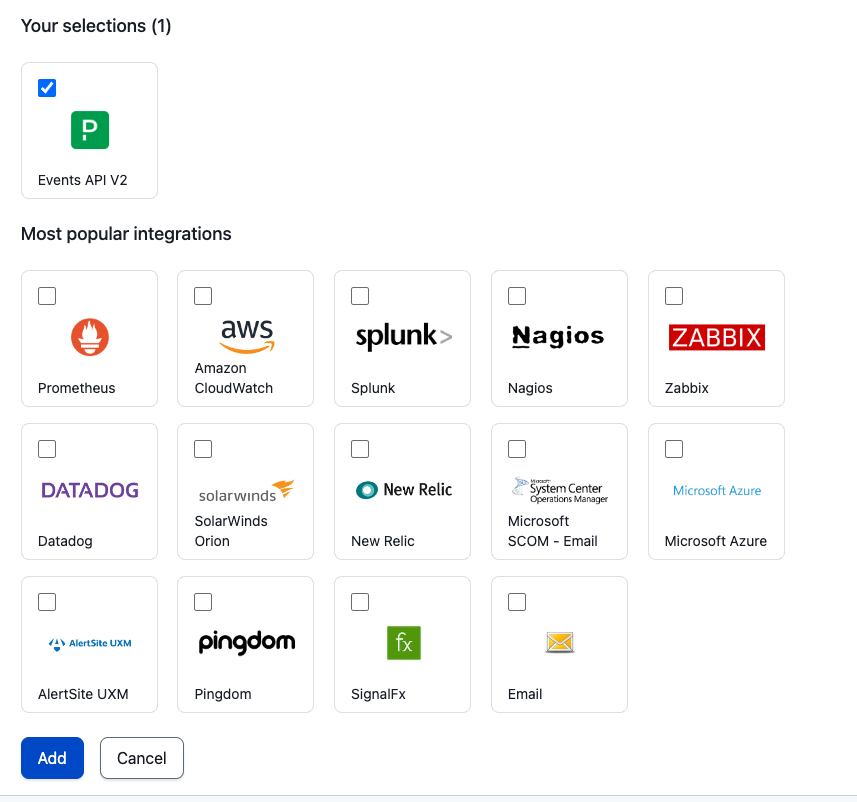Image resolution: width=857 pixels, height=802 pixels.
Task: Click the Email envelope icon
Action: click(560, 643)
